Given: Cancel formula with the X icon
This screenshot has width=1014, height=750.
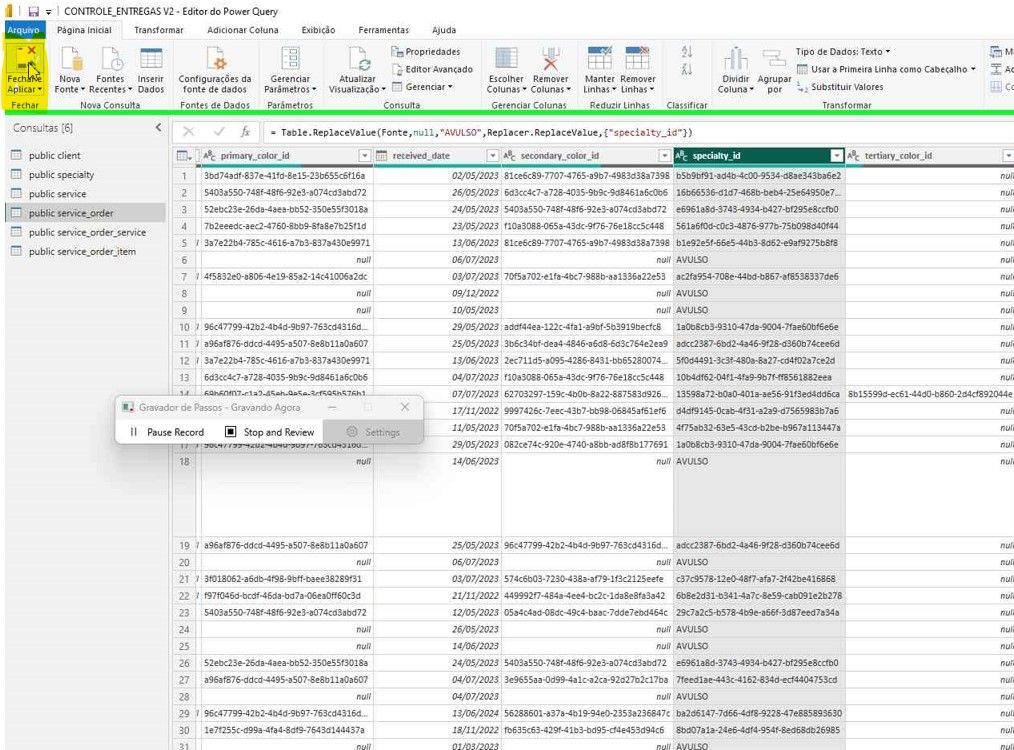Looking at the screenshot, I should pos(188,132).
